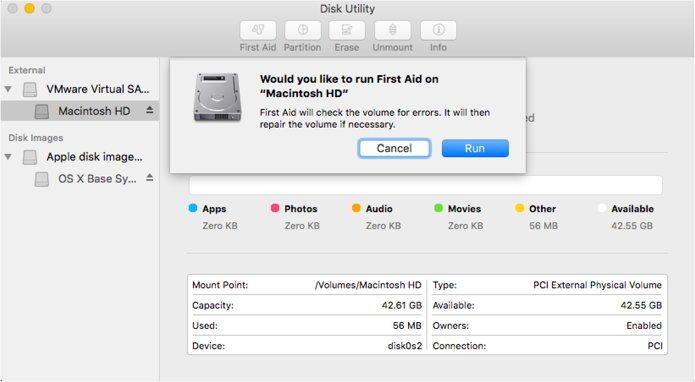Click the Audio legend label
695x382 pixels.
pos(379,209)
